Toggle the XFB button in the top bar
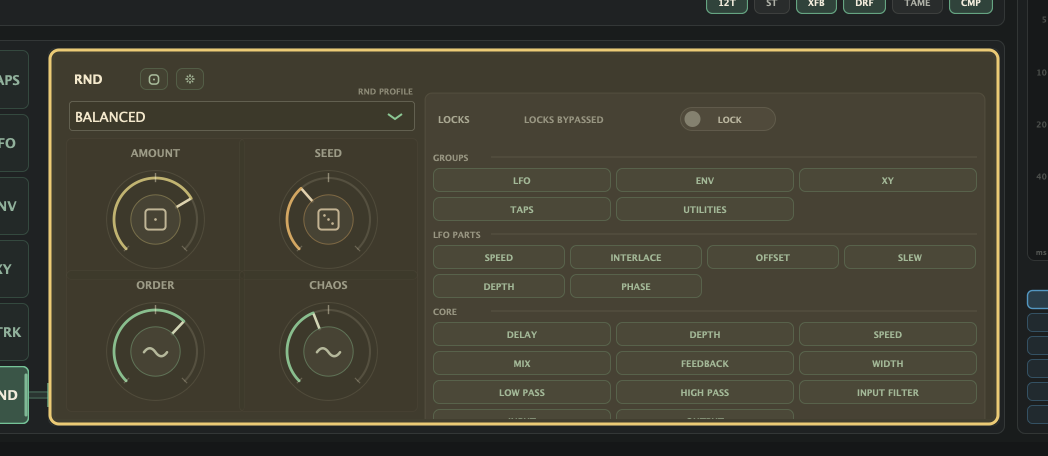This screenshot has width=1048, height=456. (x=816, y=5)
